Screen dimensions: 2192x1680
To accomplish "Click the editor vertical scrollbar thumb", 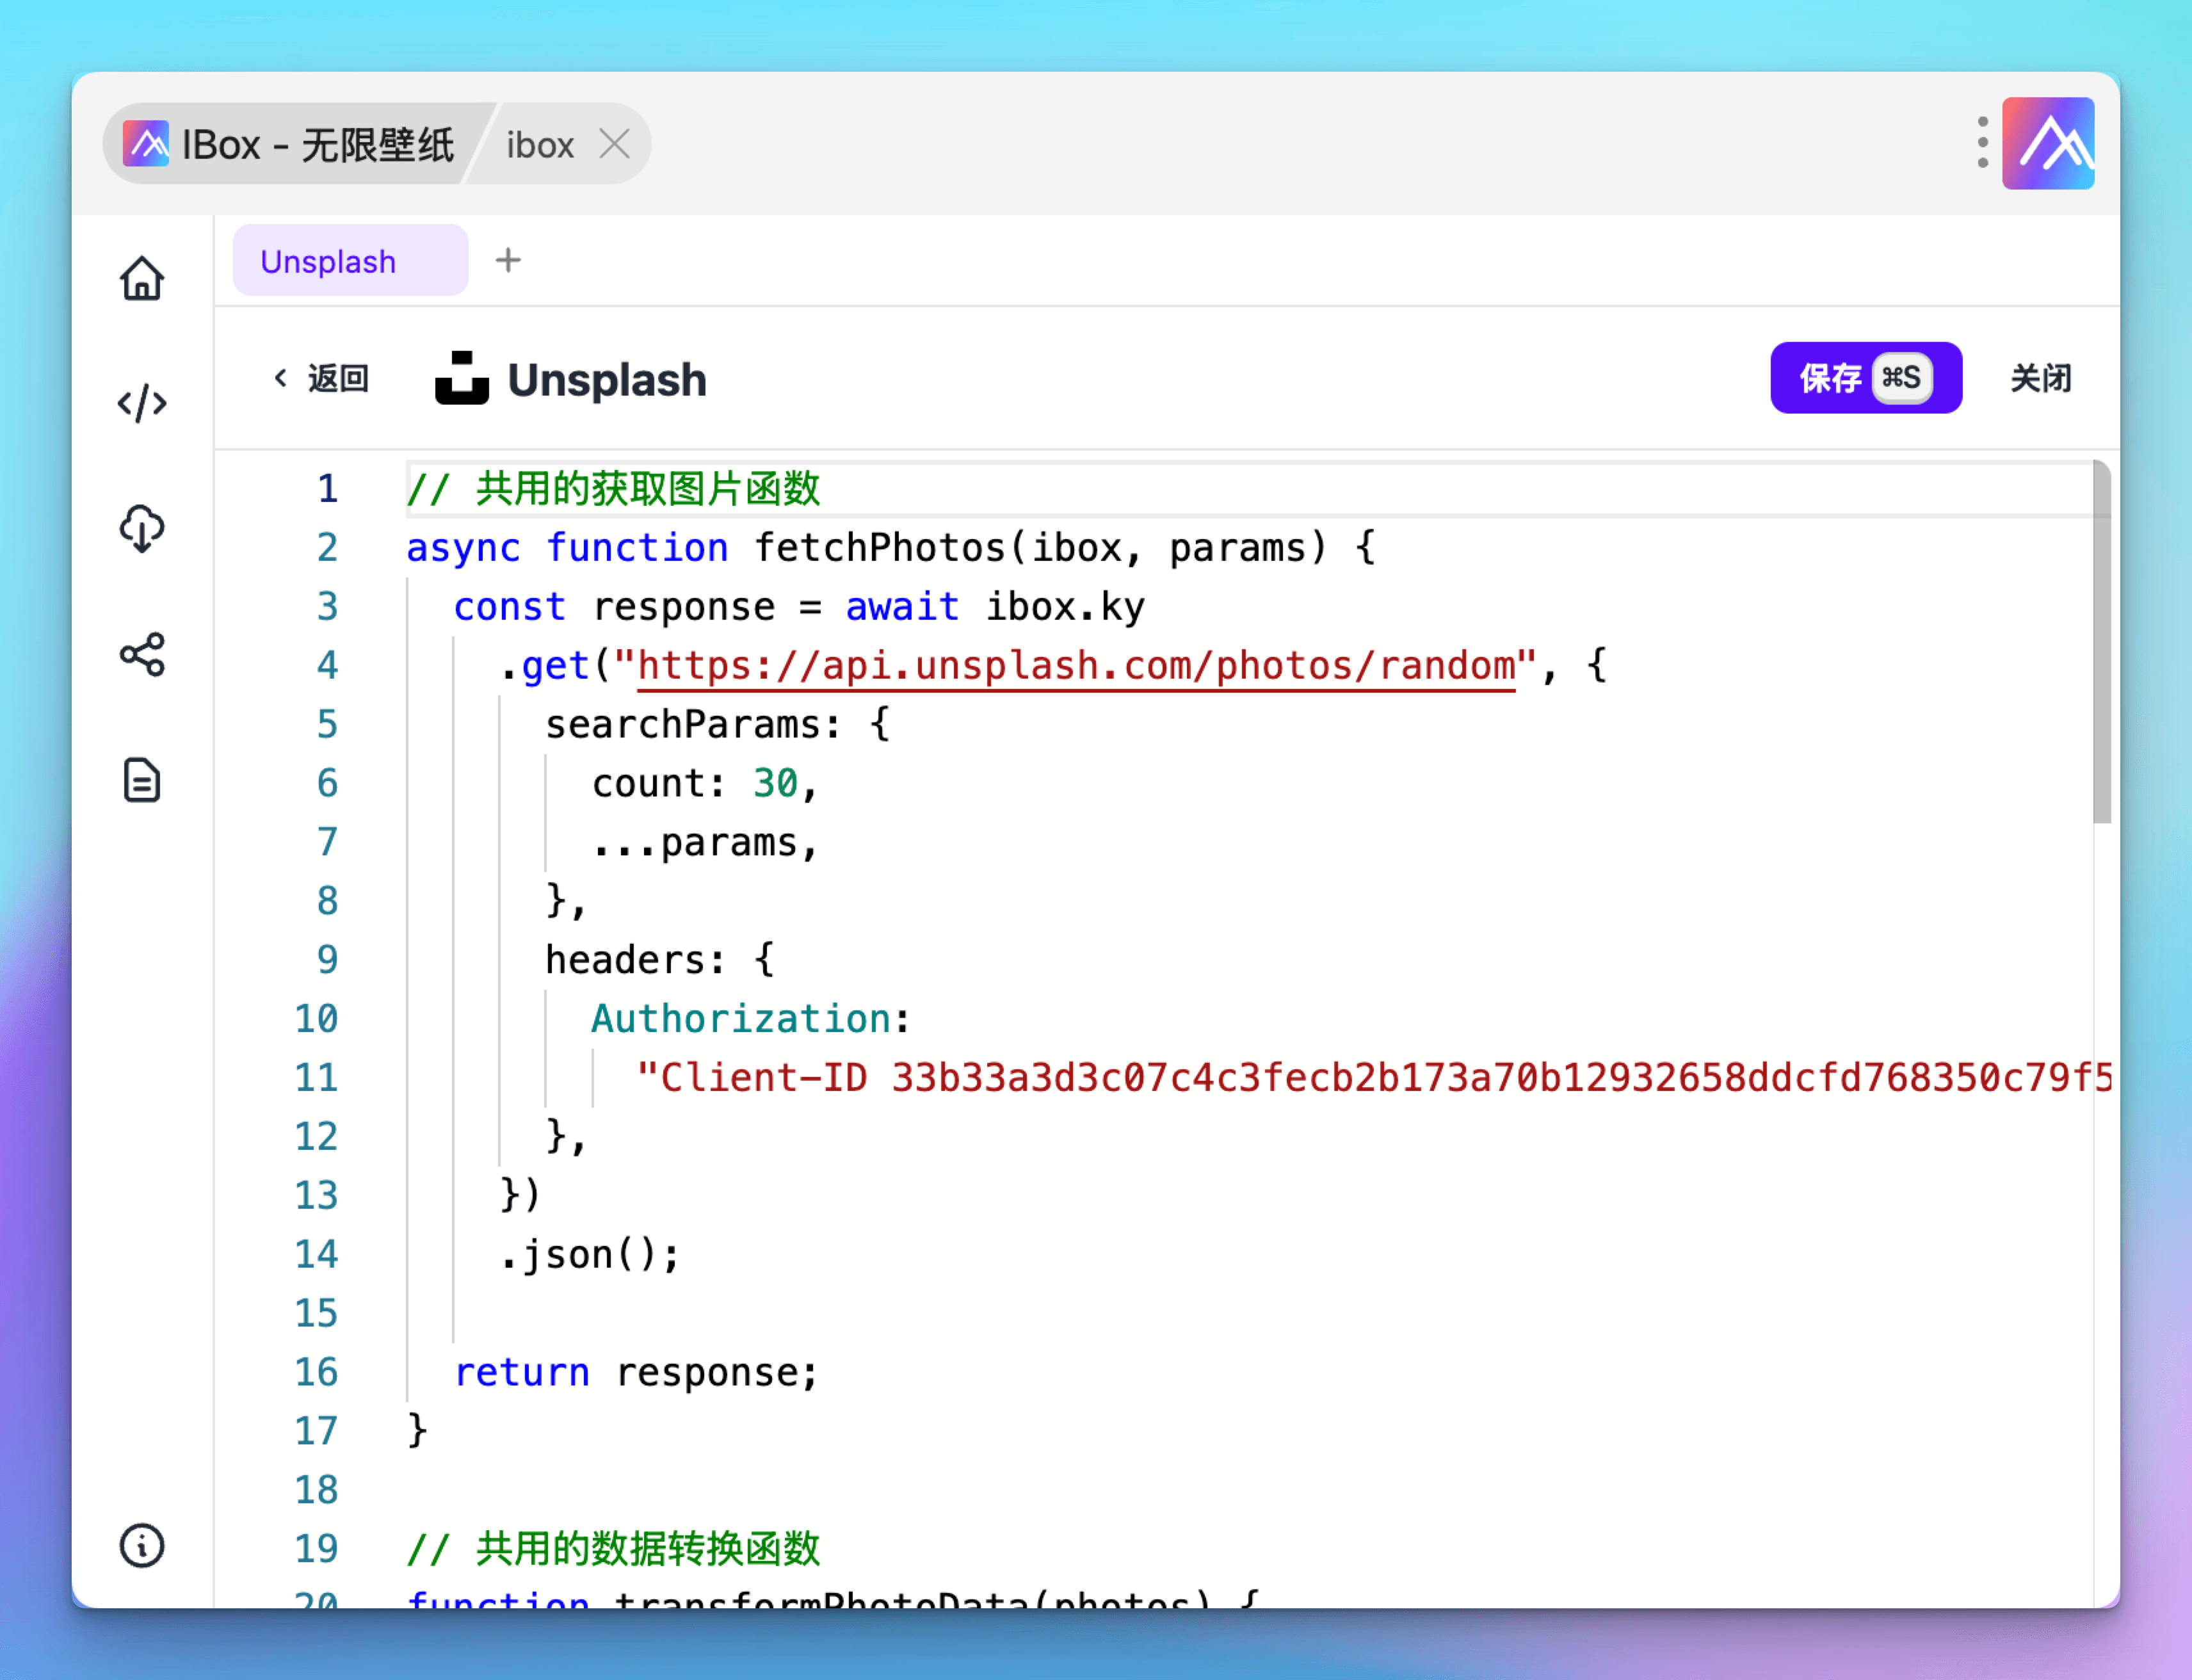I will coord(2102,642).
